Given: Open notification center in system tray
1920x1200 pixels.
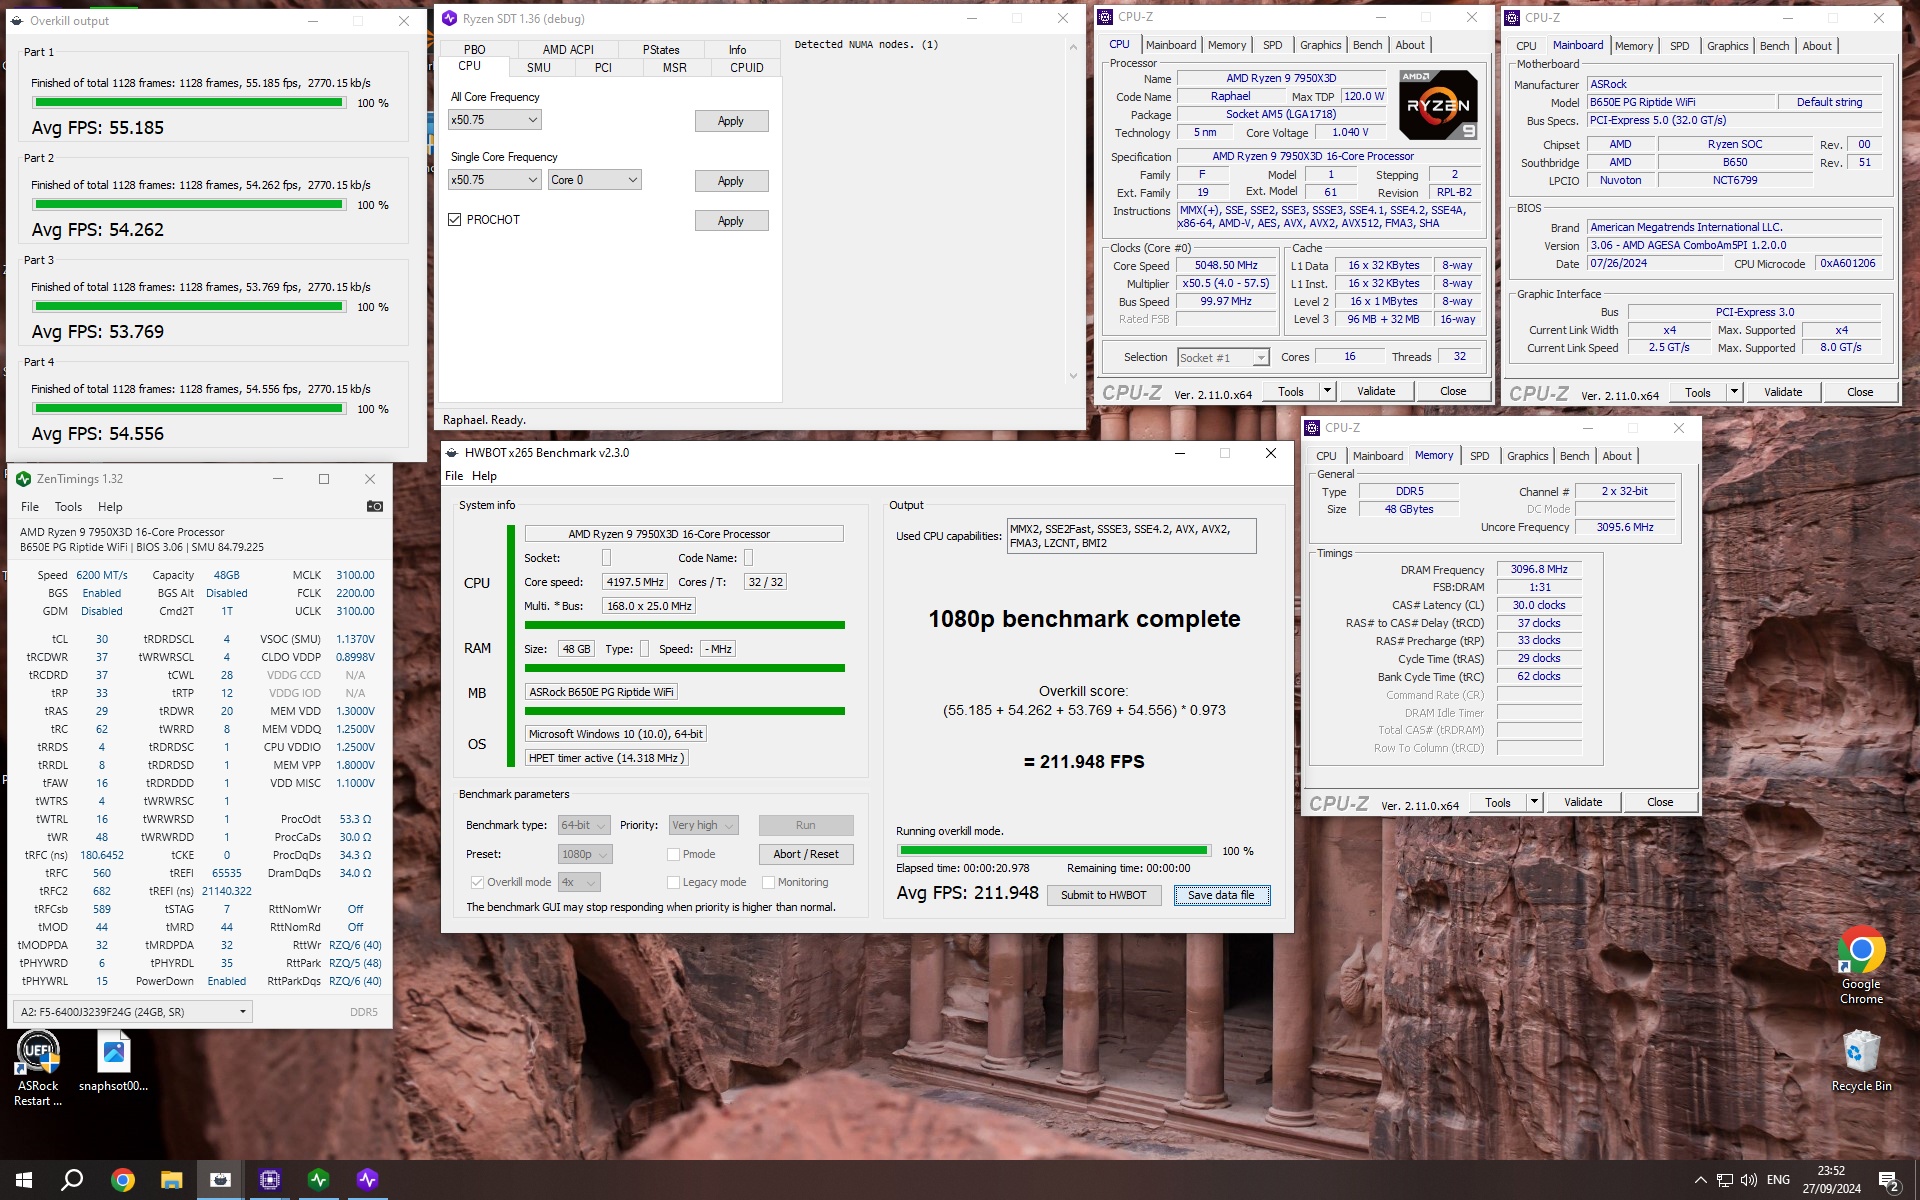Looking at the screenshot, I should 1889,1181.
